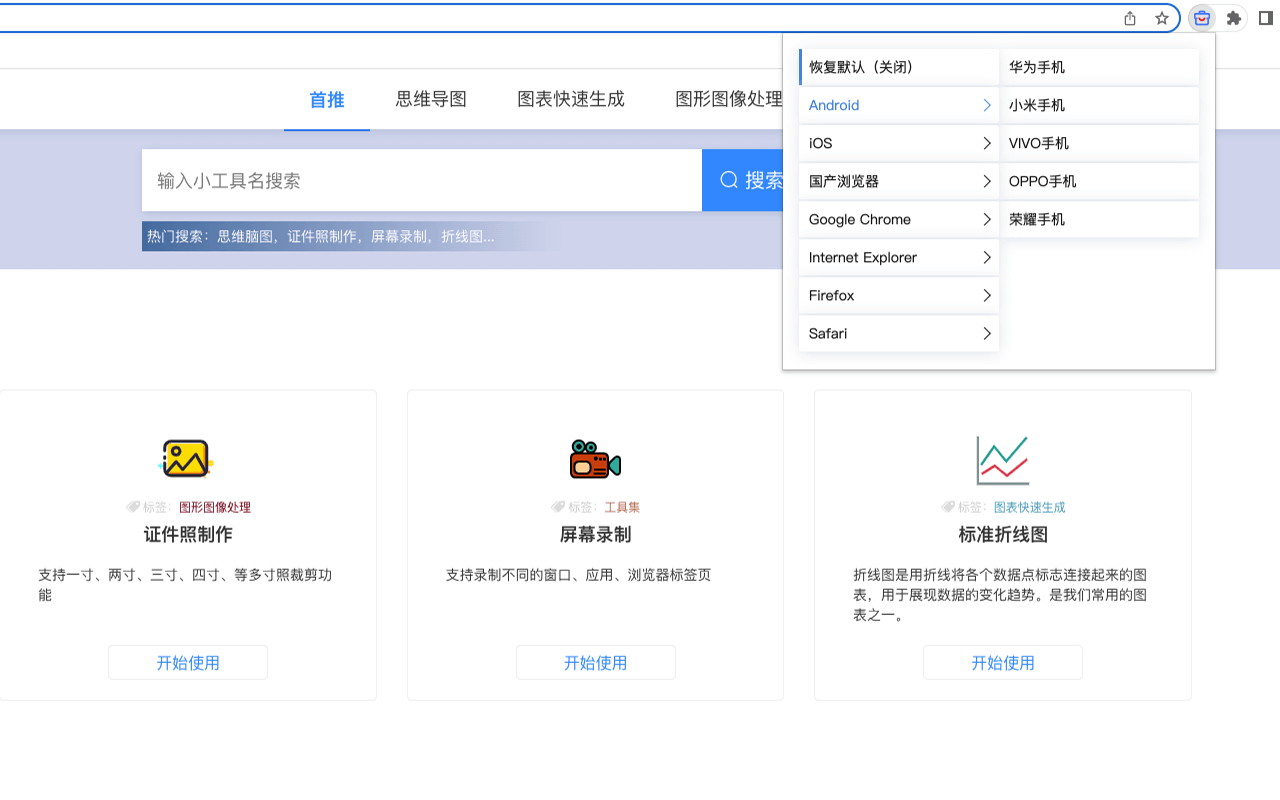Click the blue 搜索 button
The width and height of the screenshot is (1280, 800).
click(x=743, y=180)
